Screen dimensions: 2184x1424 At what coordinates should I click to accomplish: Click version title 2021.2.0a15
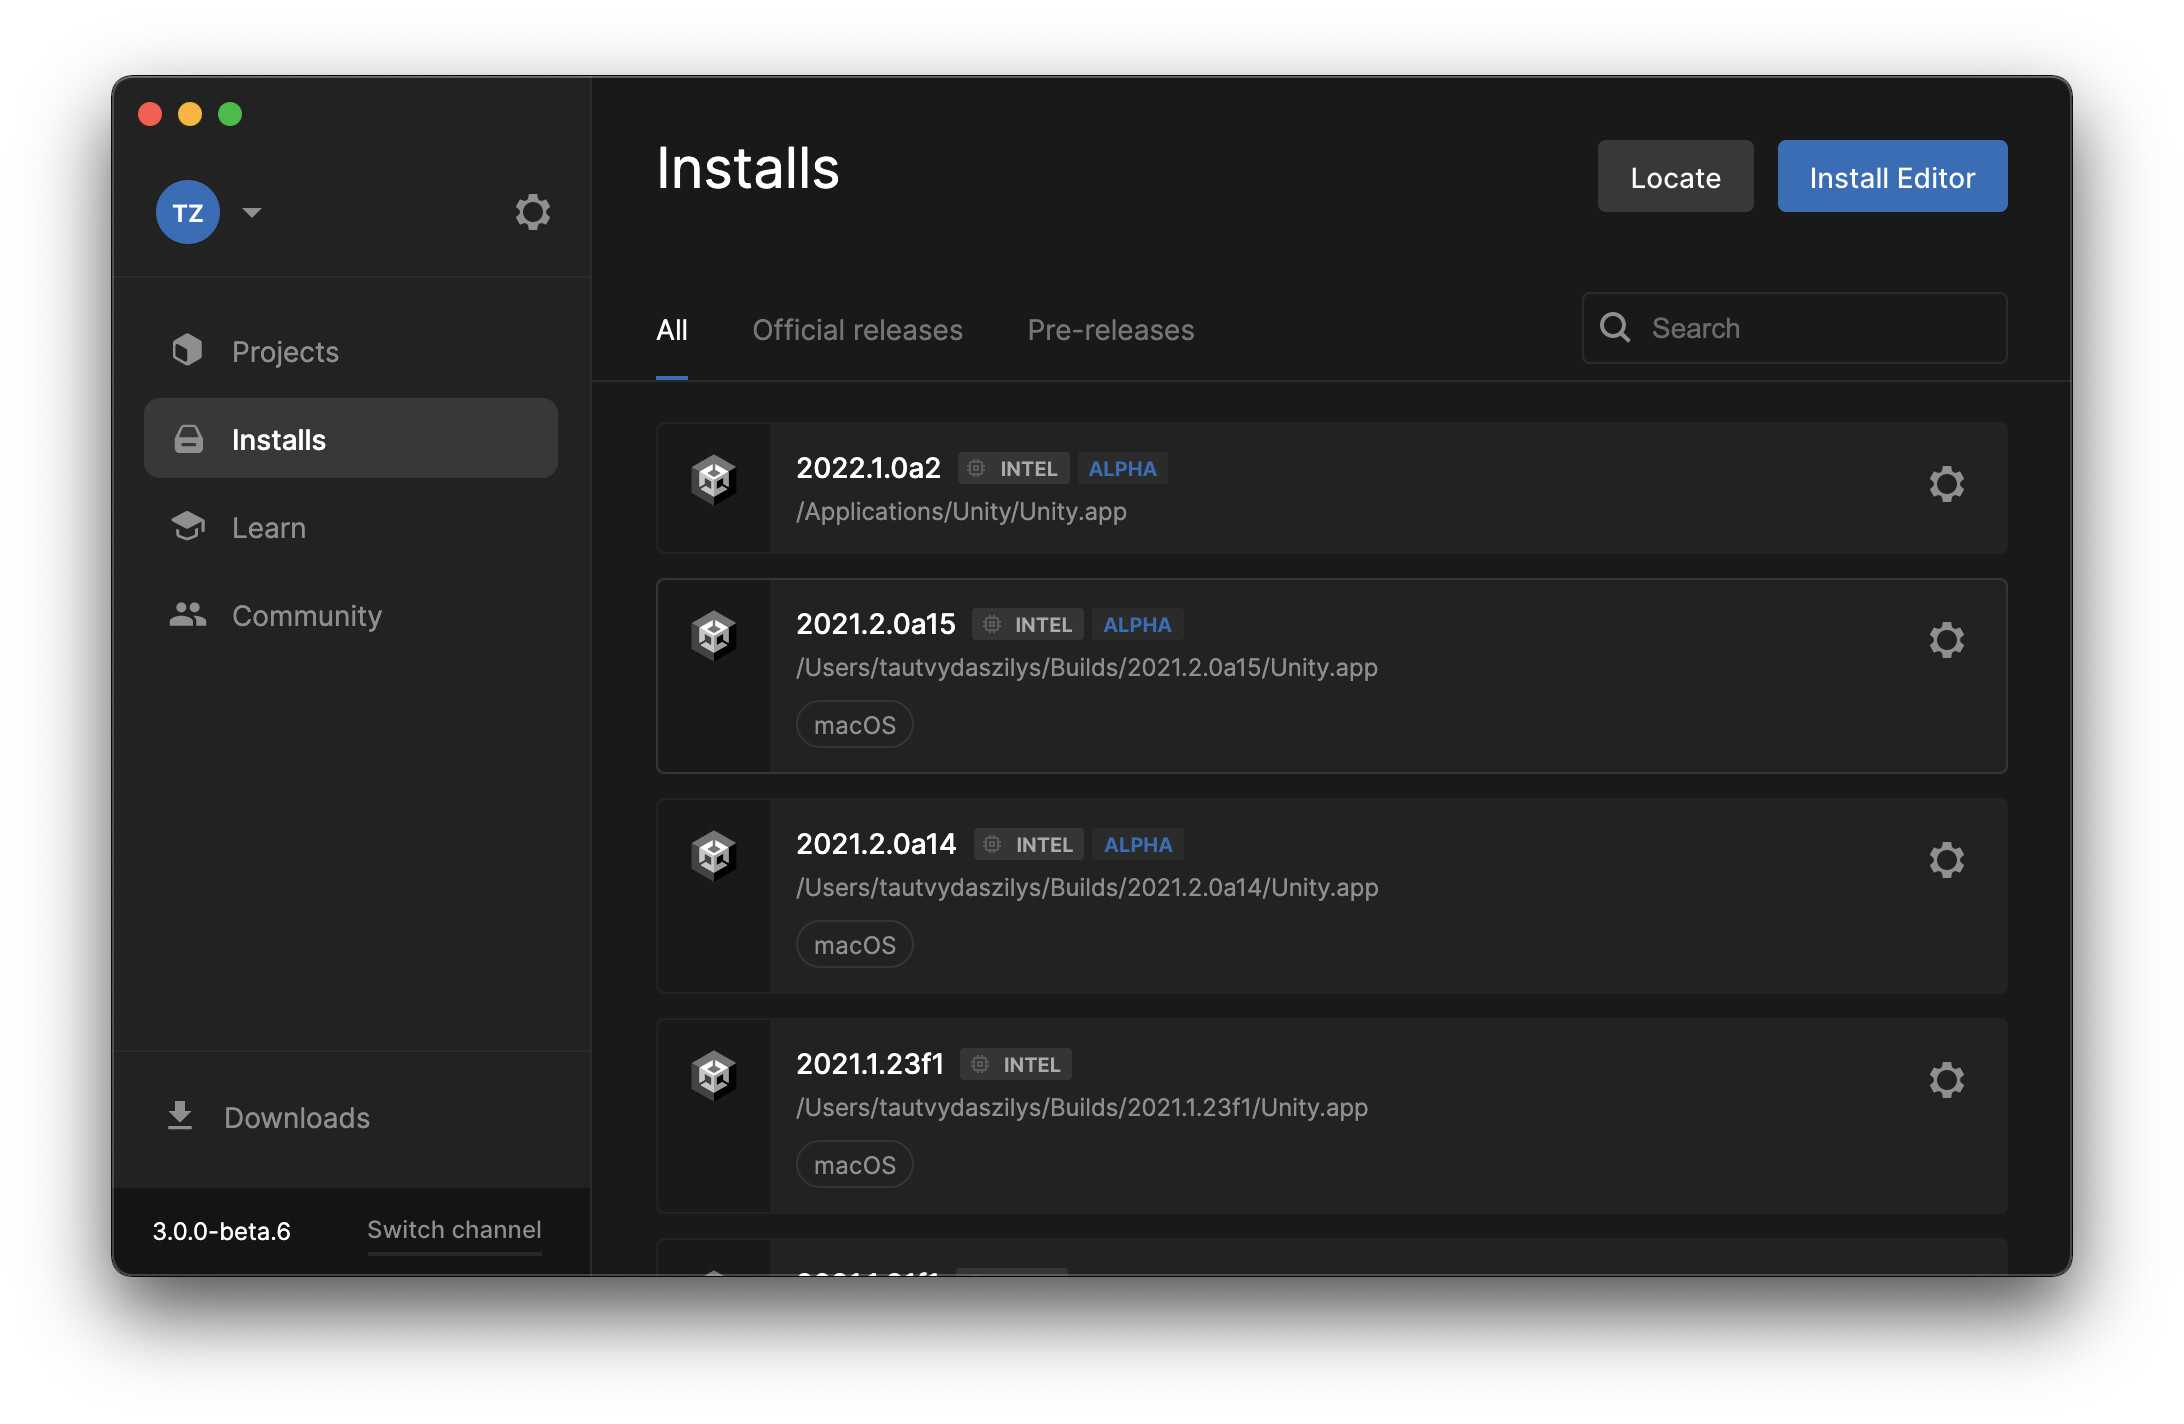876,624
